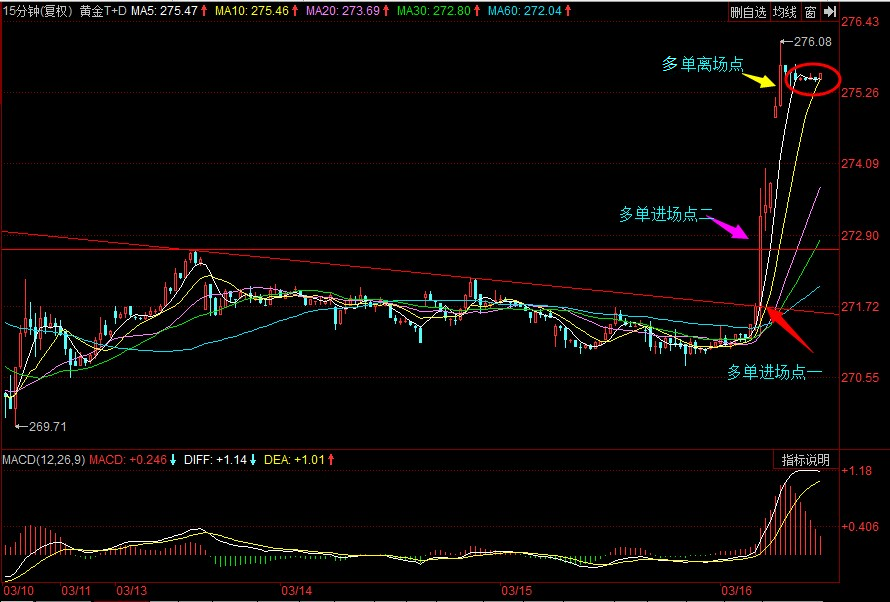Click the 03/10 date marker
This screenshot has width=890, height=602.
[x=18, y=591]
